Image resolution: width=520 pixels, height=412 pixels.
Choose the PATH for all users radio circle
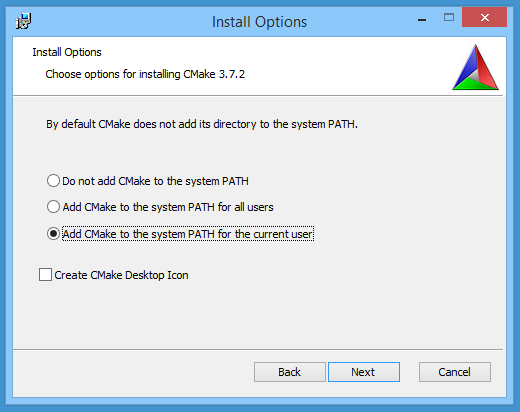53,207
